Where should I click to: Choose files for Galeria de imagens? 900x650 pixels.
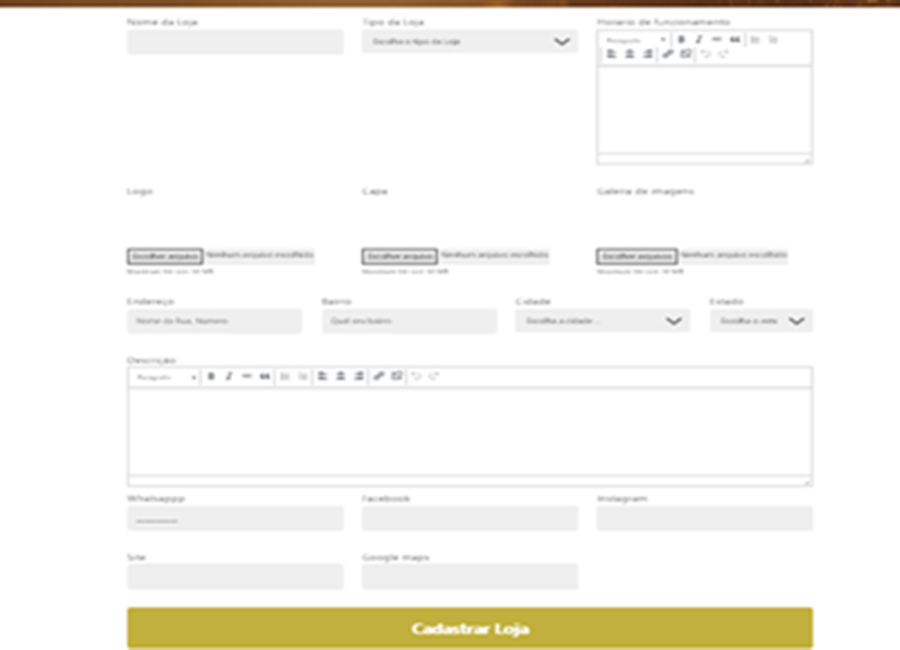(637, 256)
